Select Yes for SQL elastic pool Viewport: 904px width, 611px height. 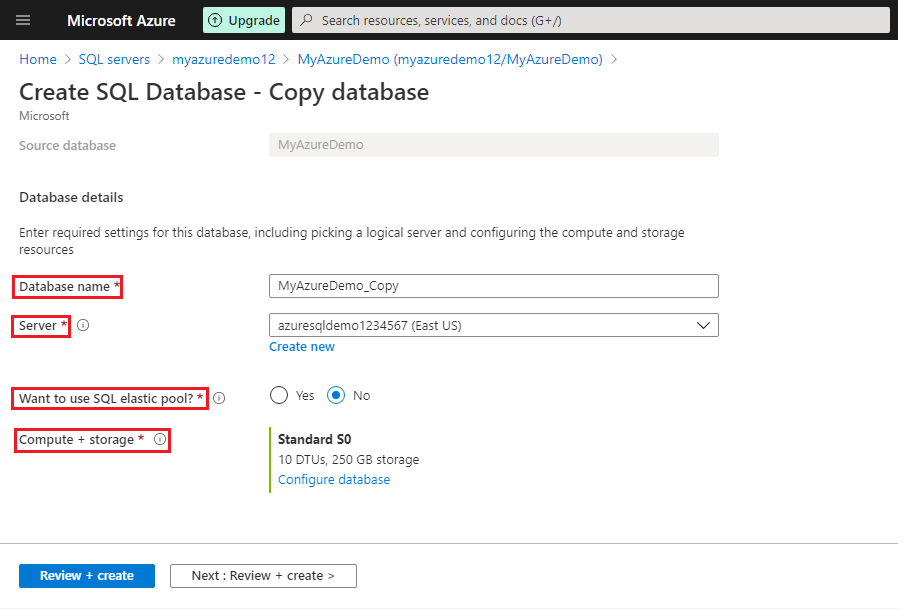pos(280,396)
